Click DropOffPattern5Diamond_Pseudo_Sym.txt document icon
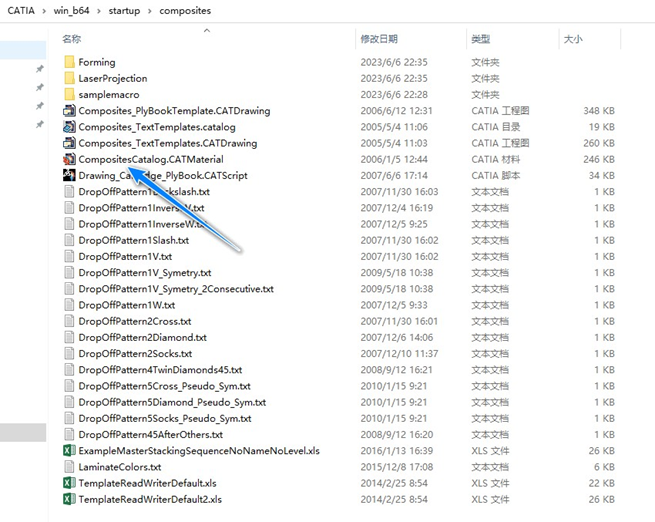Image resolution: width=655 pixels, height=522 pixels. coord(69,402)
